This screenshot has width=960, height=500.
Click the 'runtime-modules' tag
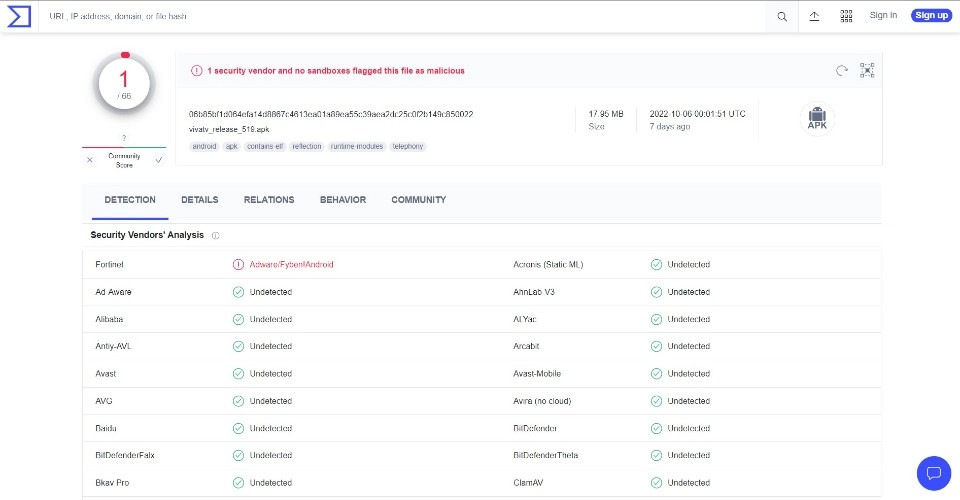(x=357, y=146)
